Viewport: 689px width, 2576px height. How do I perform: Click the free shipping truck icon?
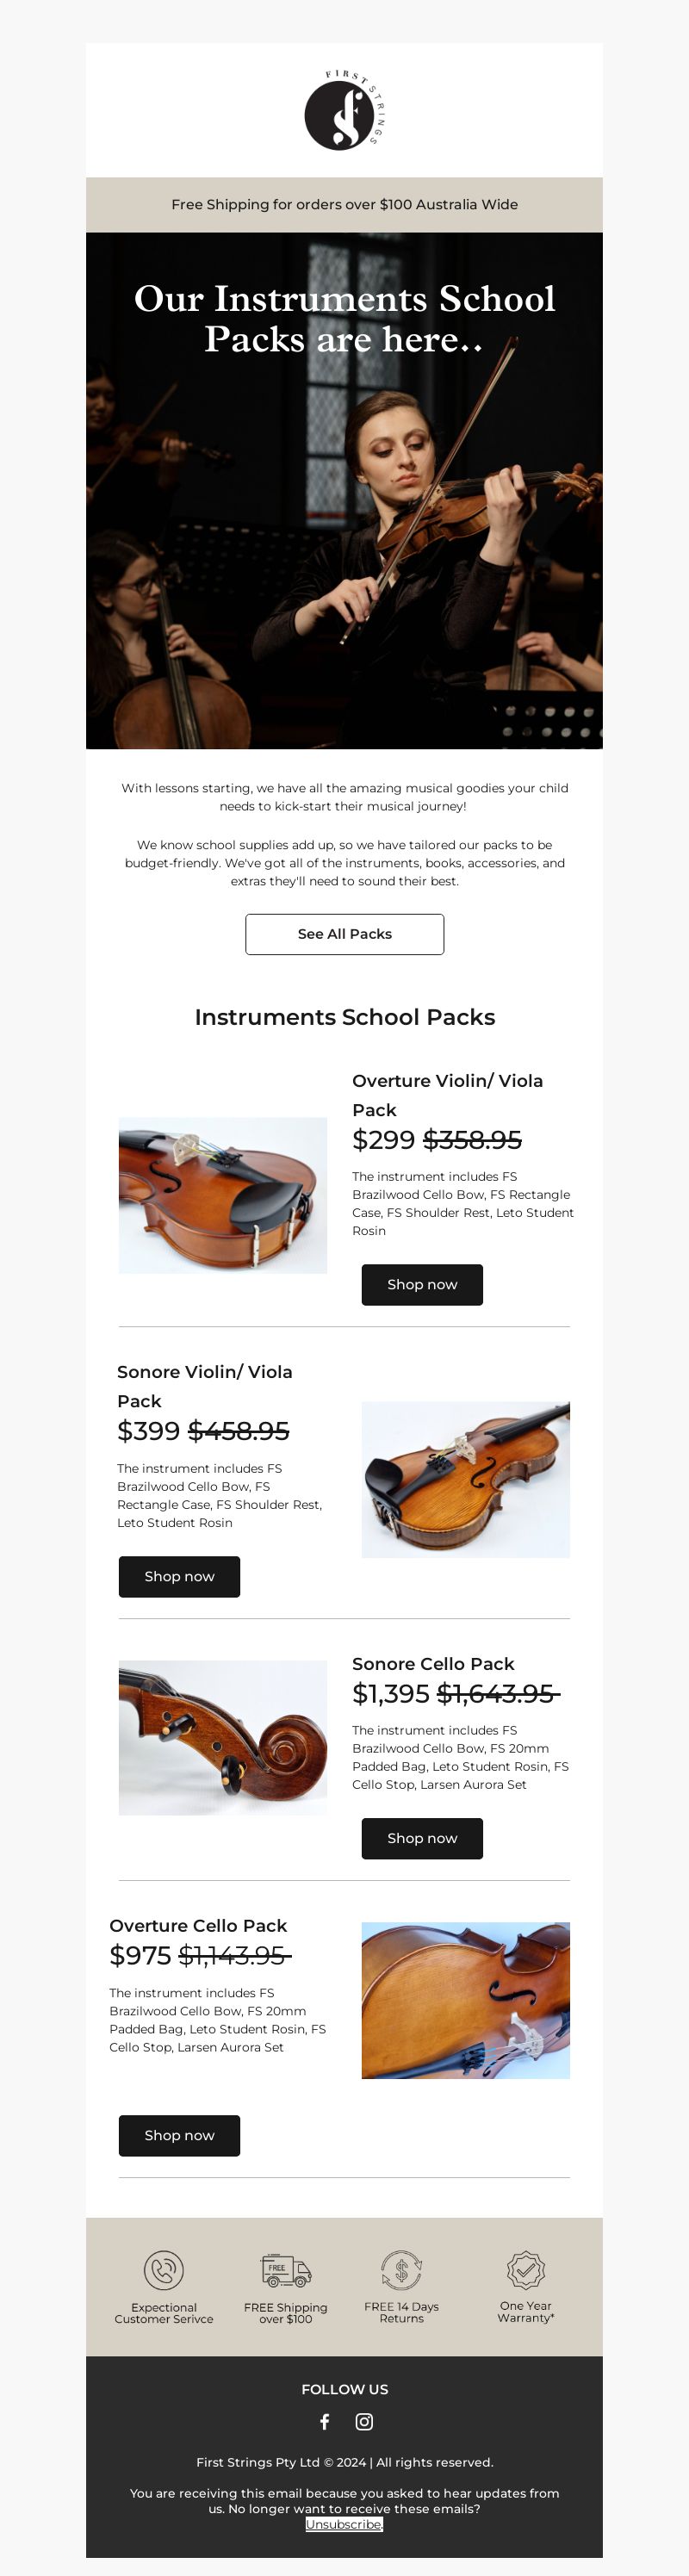pyautogui.click(x=286, y=2270)
